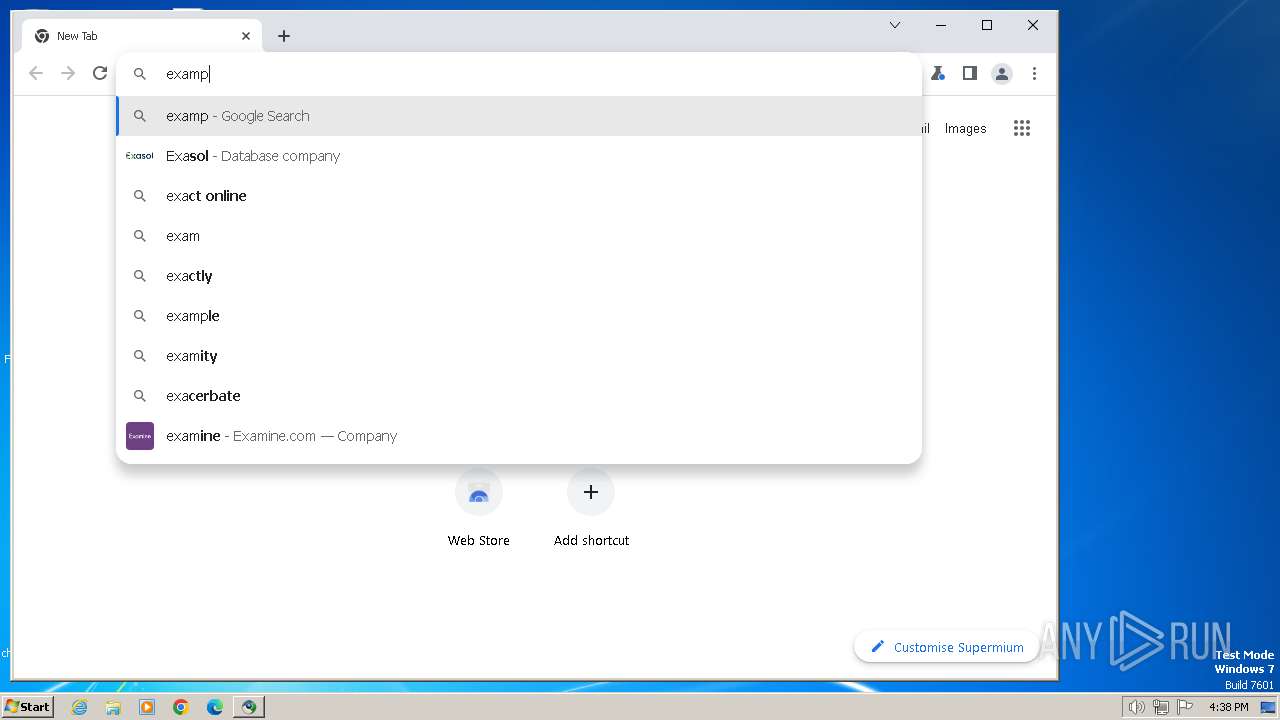Open the Images link
The image size is (1280, 720).
click(x=965, y=128)
